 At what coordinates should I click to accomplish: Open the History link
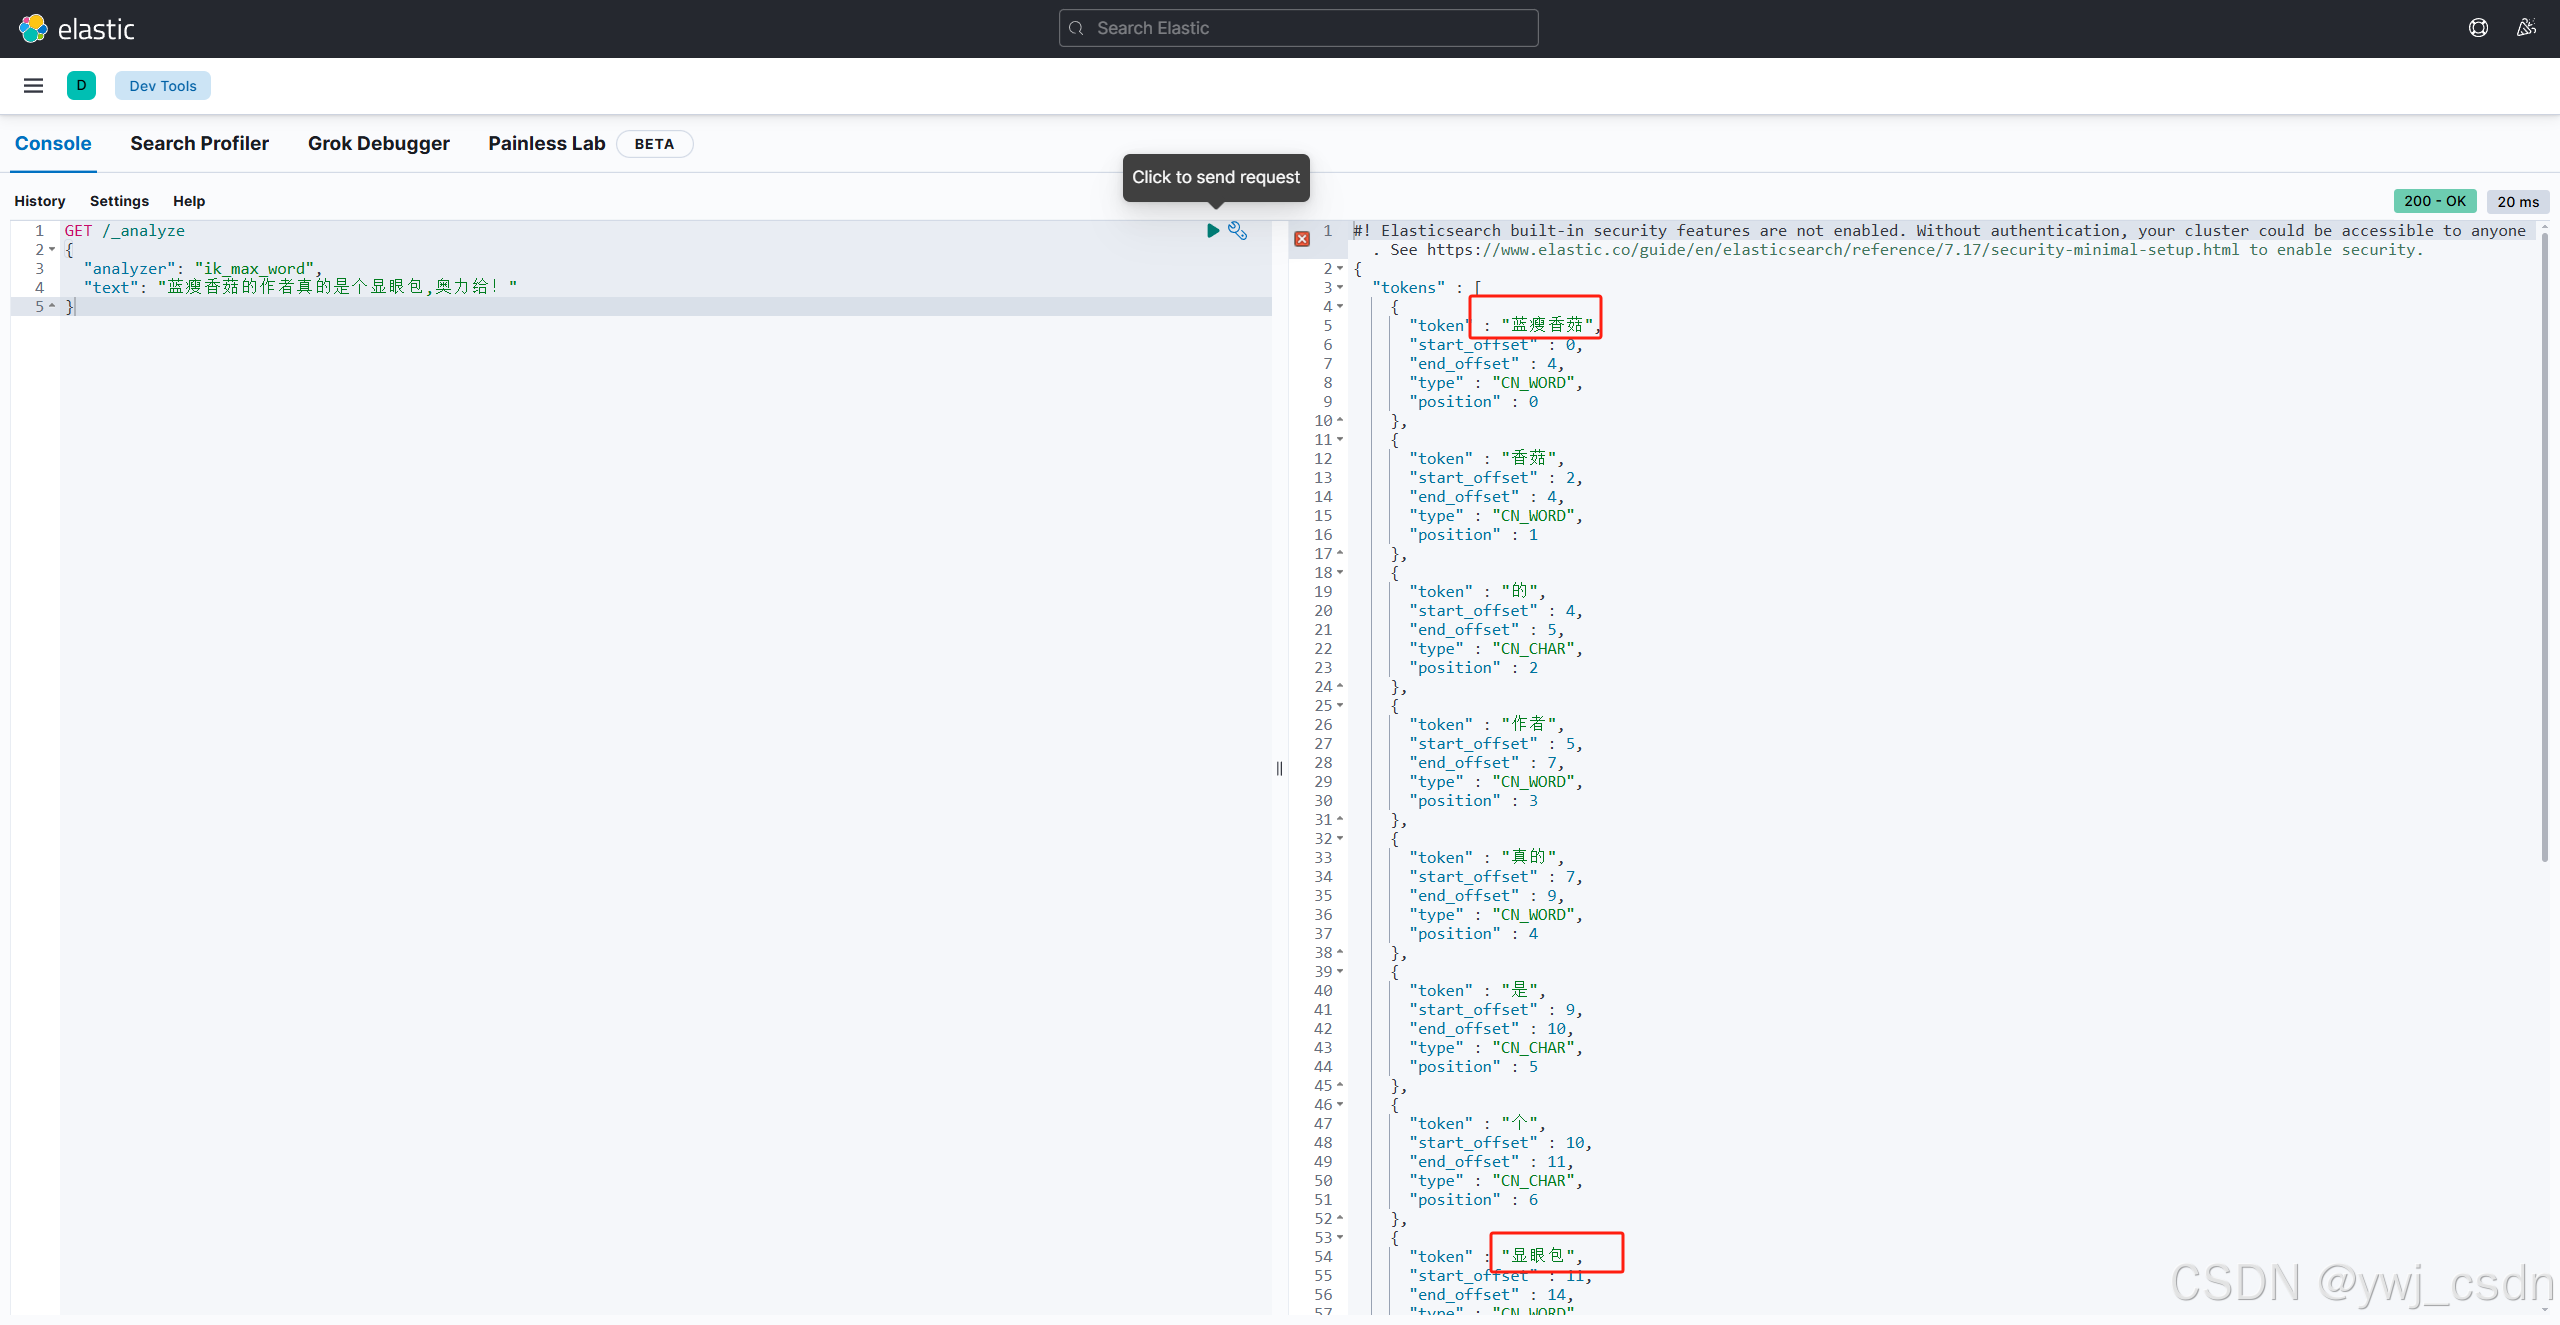pos(40,201)
